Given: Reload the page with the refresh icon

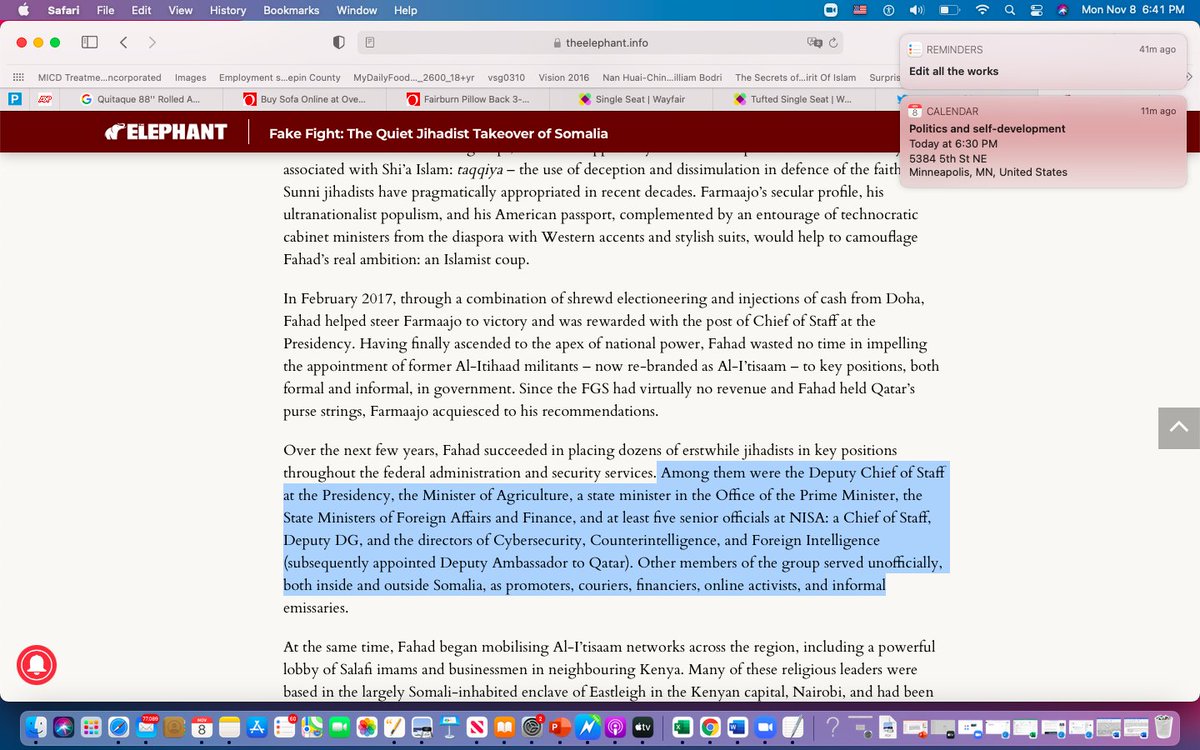Looking at the screenshot, I should pos(833,43).
